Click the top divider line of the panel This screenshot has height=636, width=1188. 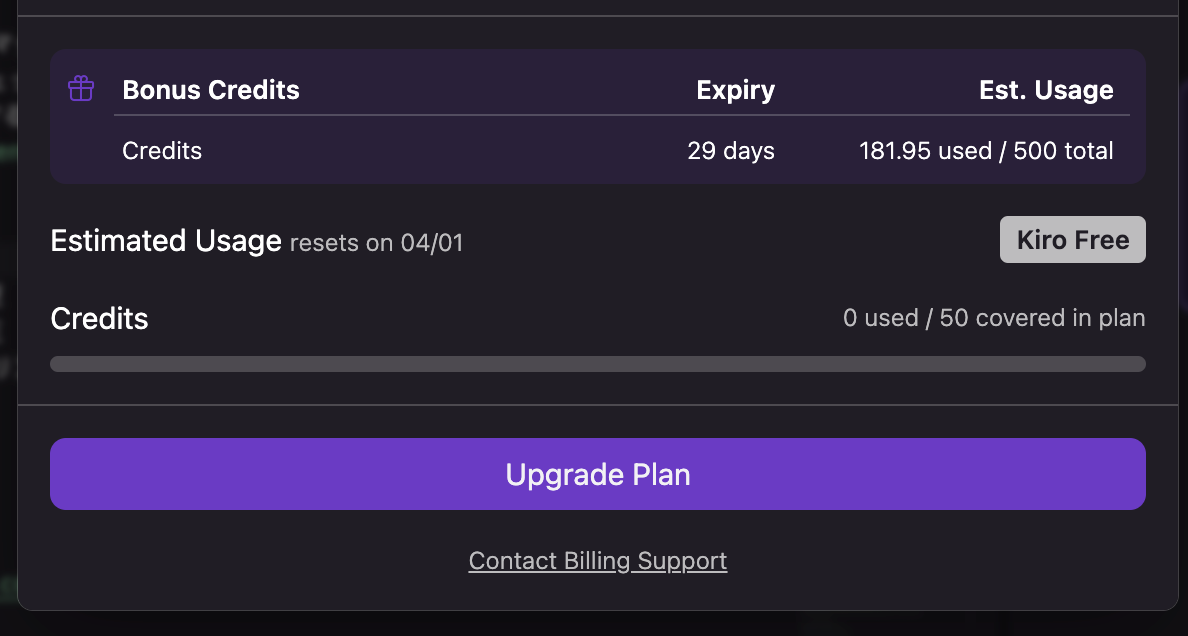pyautogui.click(x=598, y=16)
